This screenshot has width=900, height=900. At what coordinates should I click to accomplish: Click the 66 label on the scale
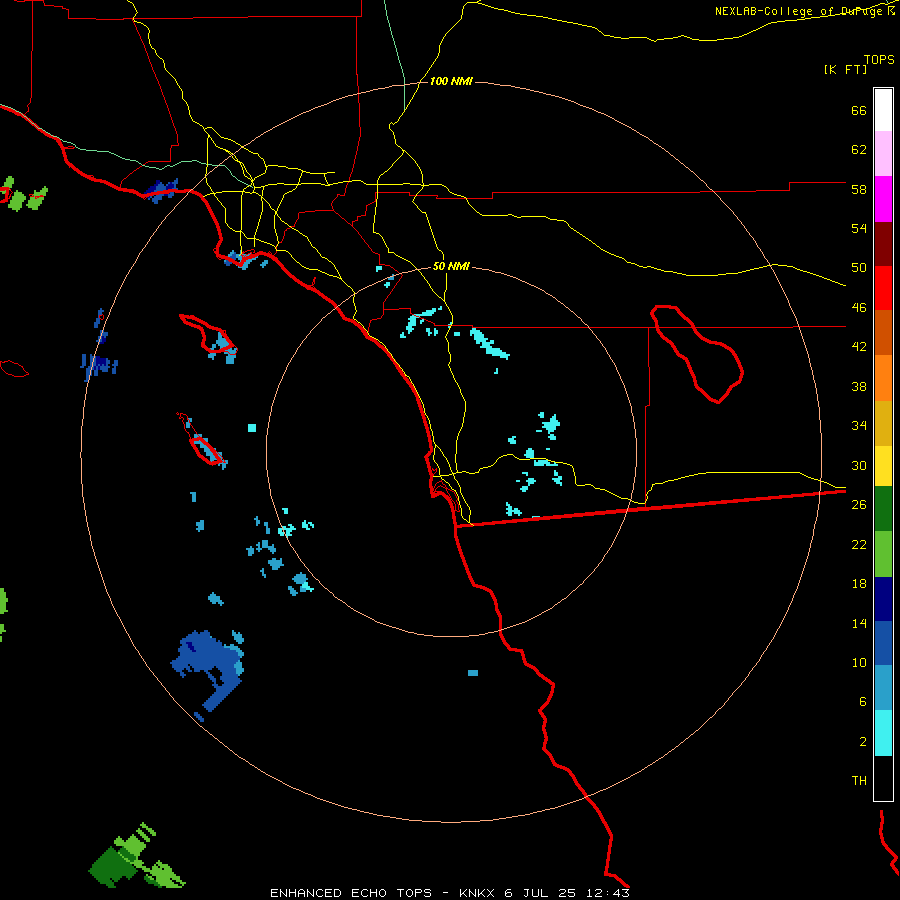[859, 110]
